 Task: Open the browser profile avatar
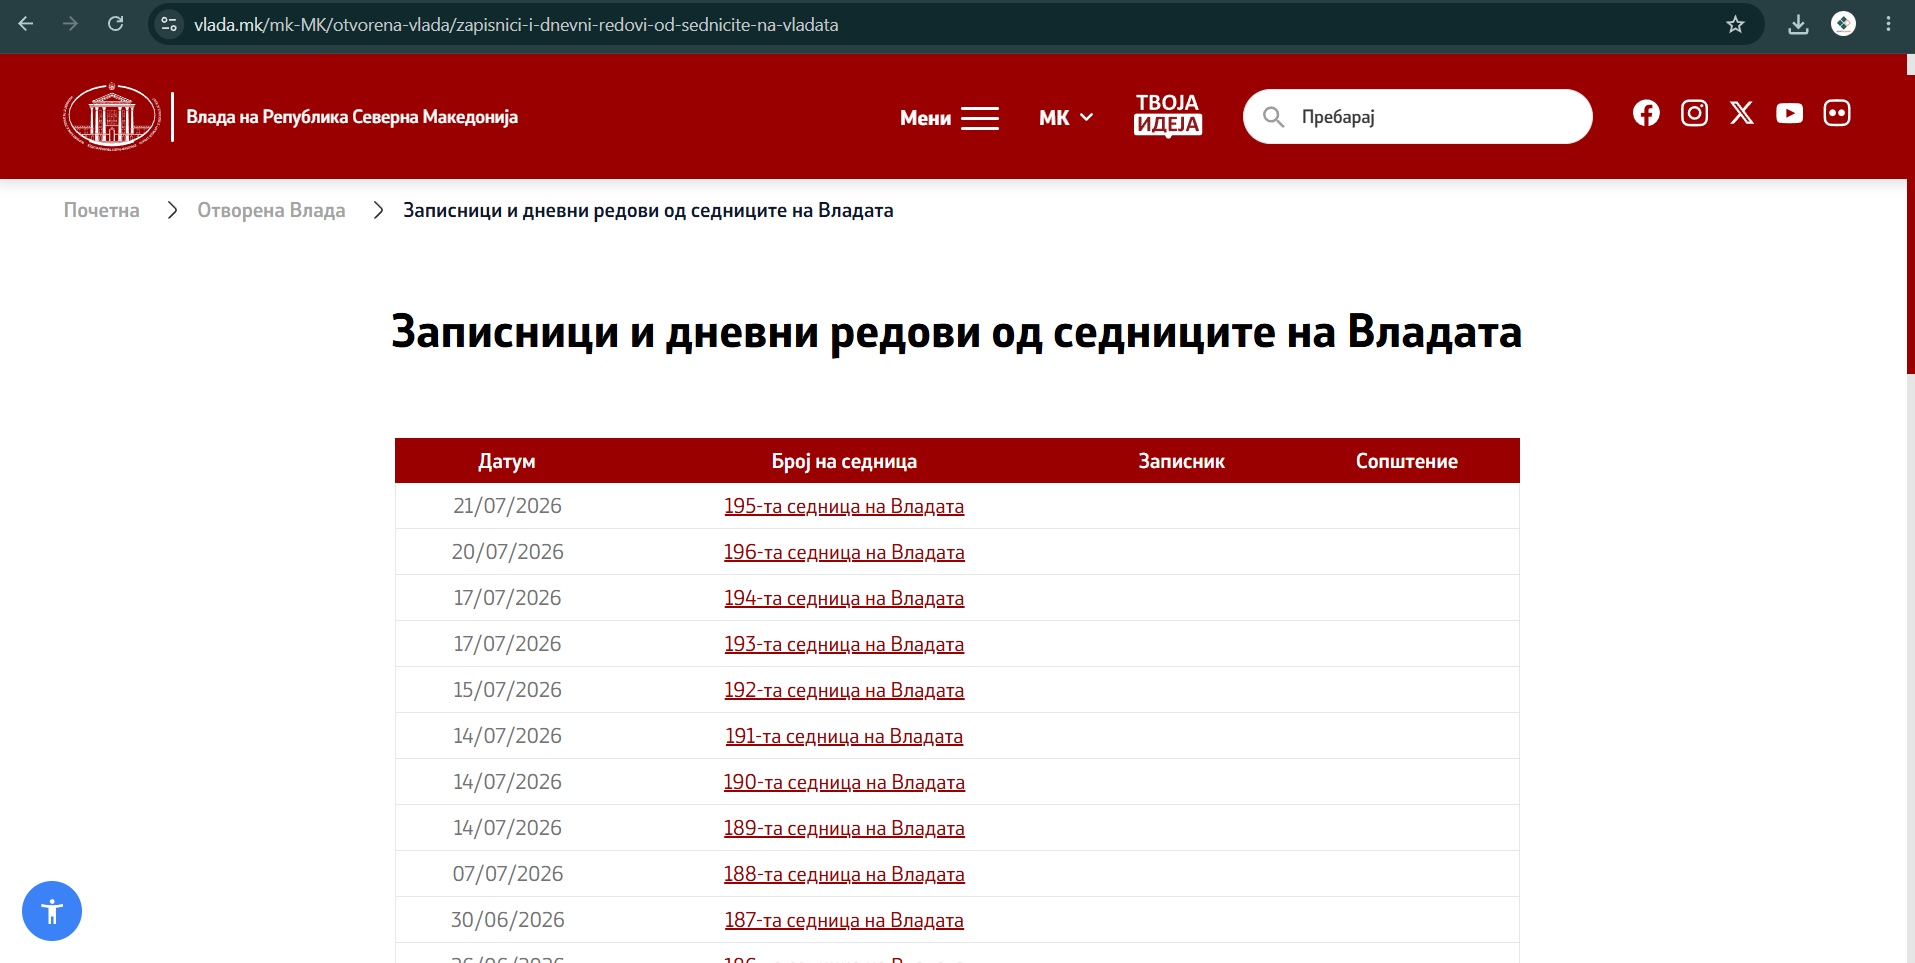1843,24
